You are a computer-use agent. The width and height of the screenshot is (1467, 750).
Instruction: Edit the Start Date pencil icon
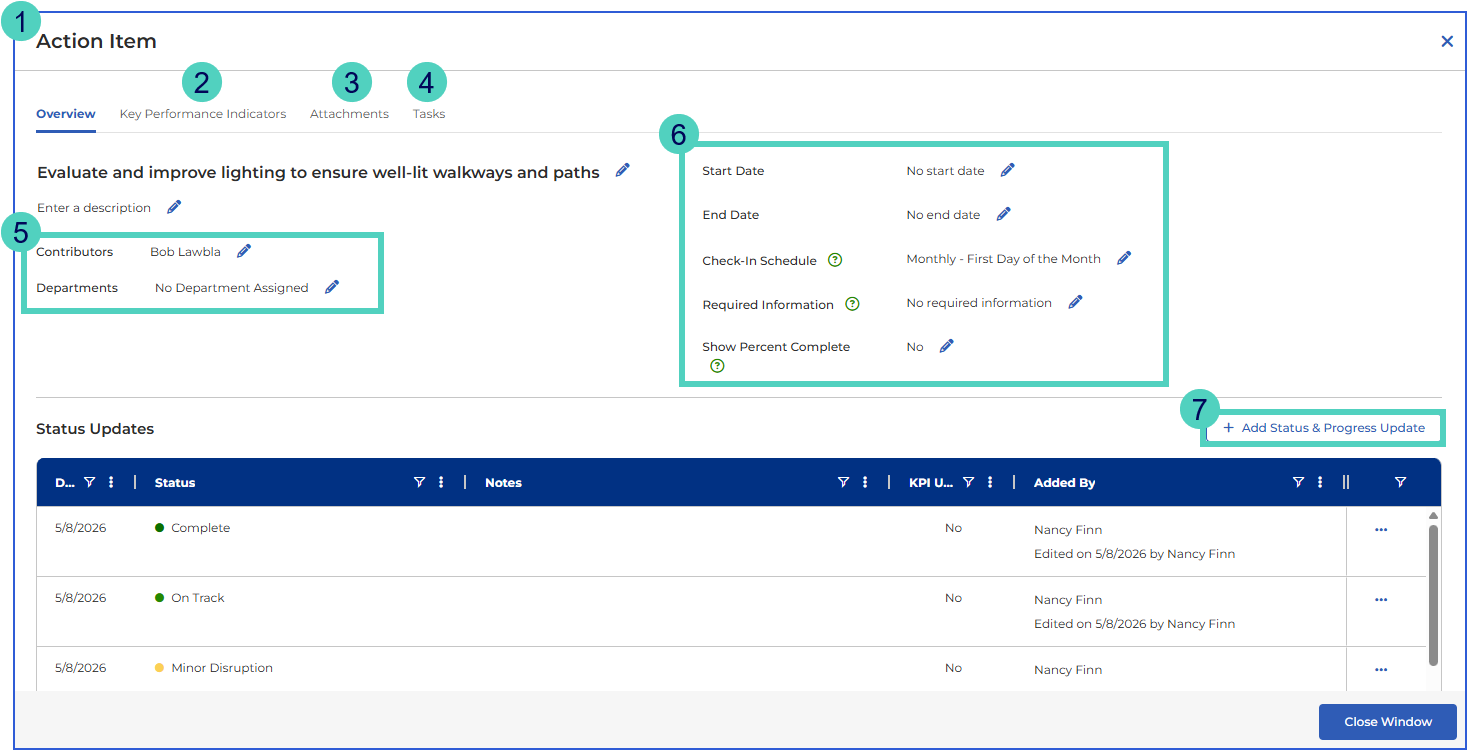(x=1008, y=170)
